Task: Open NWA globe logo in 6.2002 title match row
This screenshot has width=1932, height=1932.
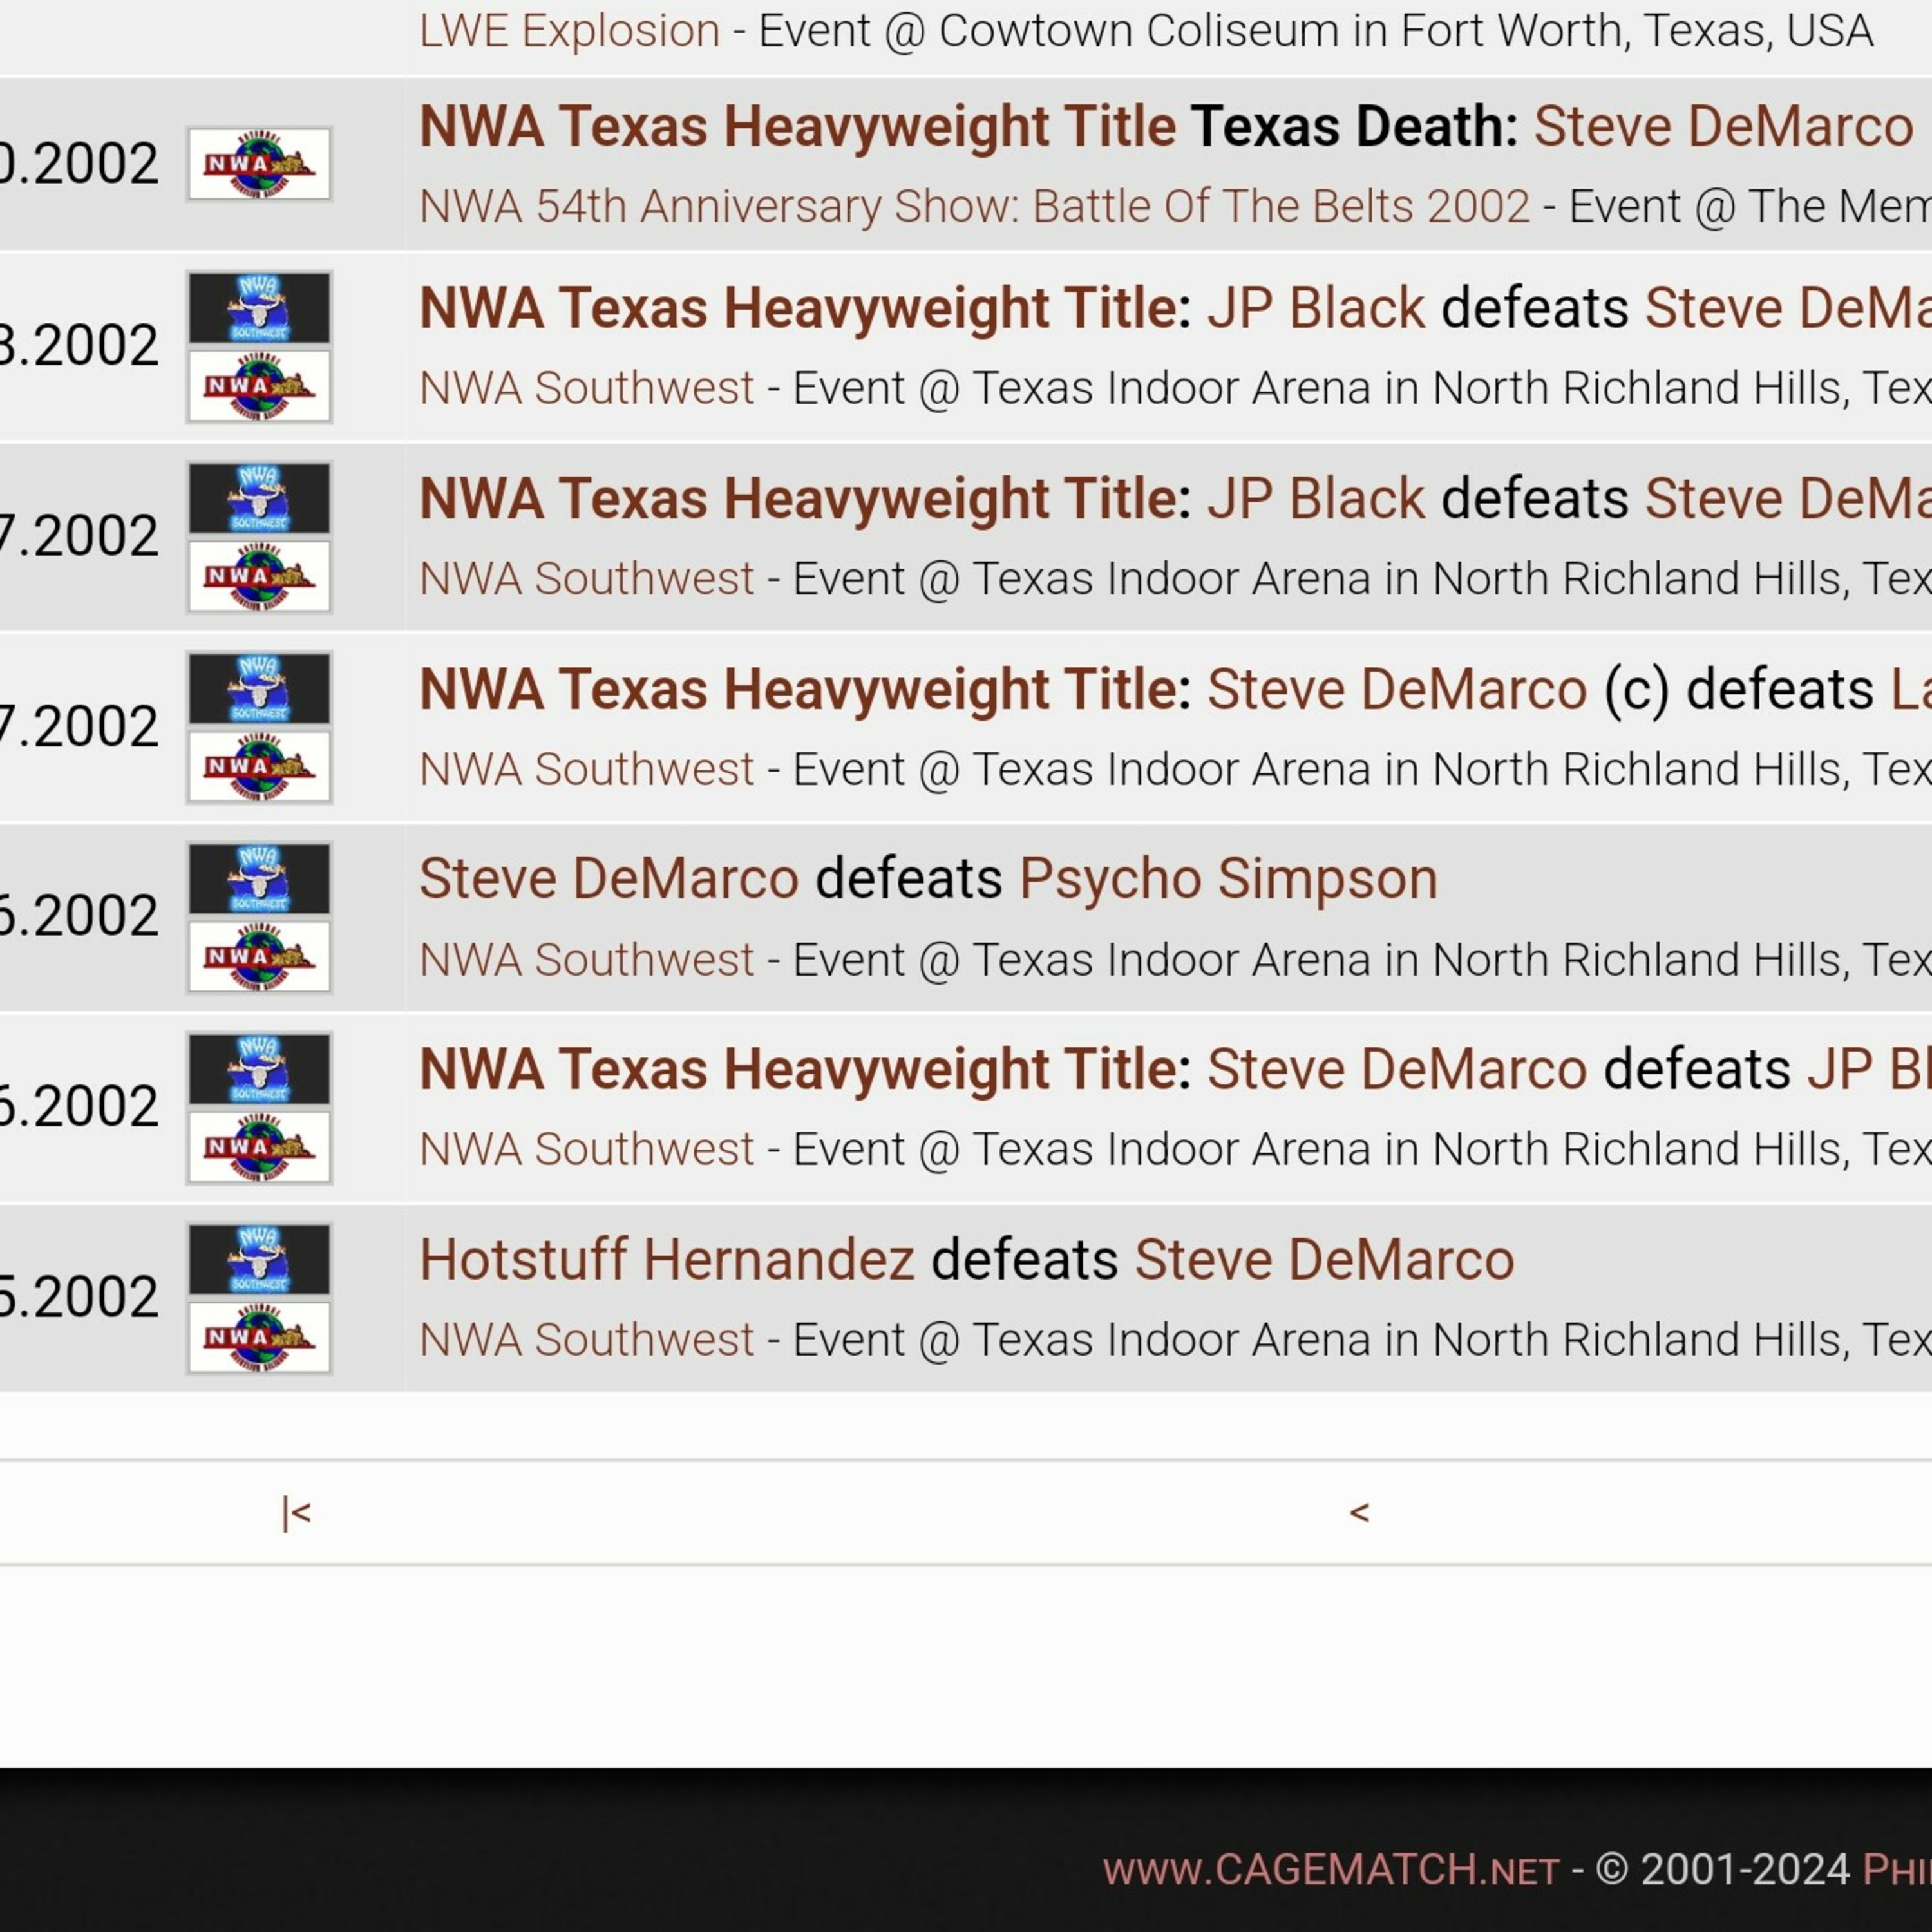Action: click(259, 1147)
